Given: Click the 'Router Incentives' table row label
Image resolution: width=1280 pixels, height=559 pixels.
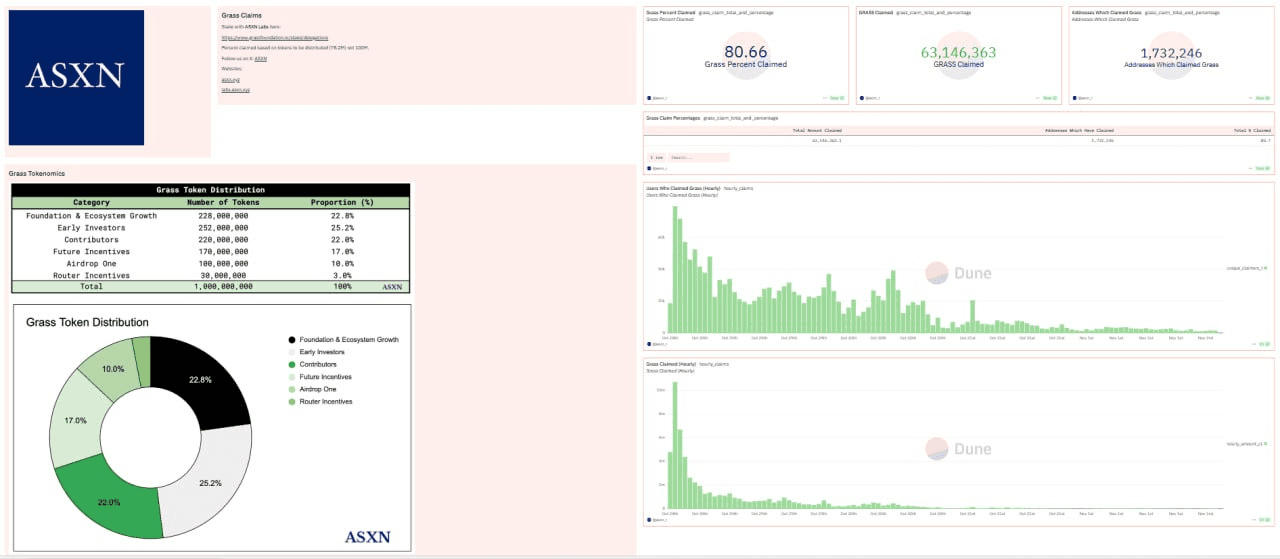Looking at the screenshot, I should (91, 275).
